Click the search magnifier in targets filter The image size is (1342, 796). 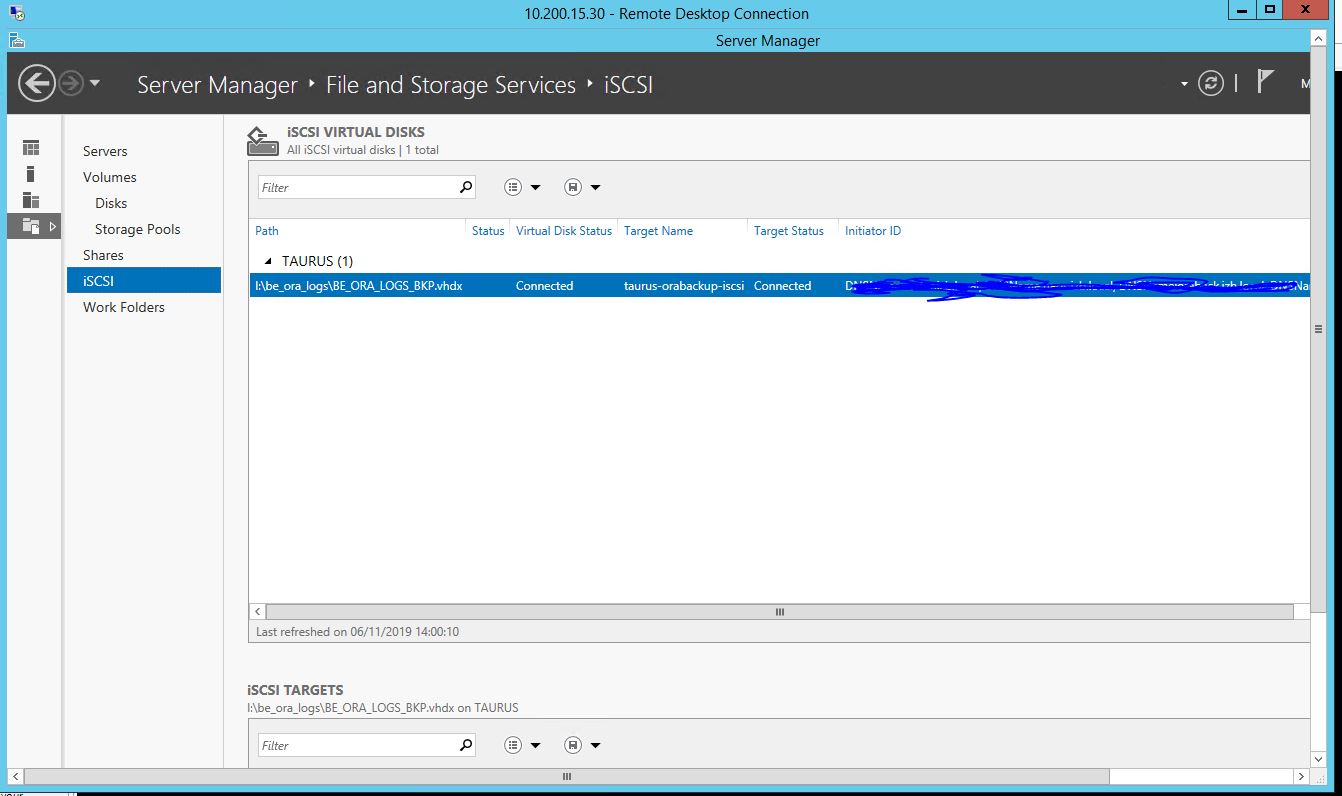(x=466, y=745)
